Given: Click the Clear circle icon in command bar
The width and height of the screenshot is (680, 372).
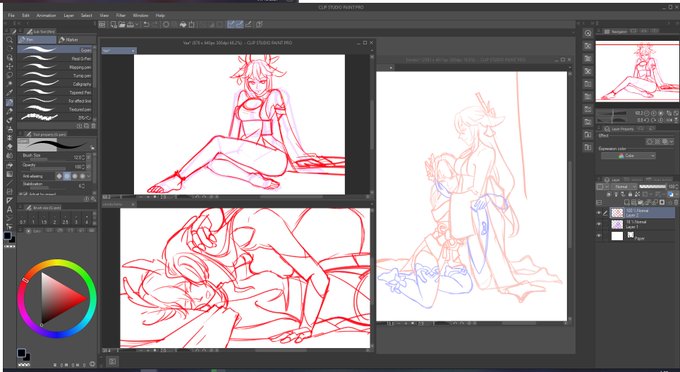Looking at the screenshot, I should coord(166,25).
